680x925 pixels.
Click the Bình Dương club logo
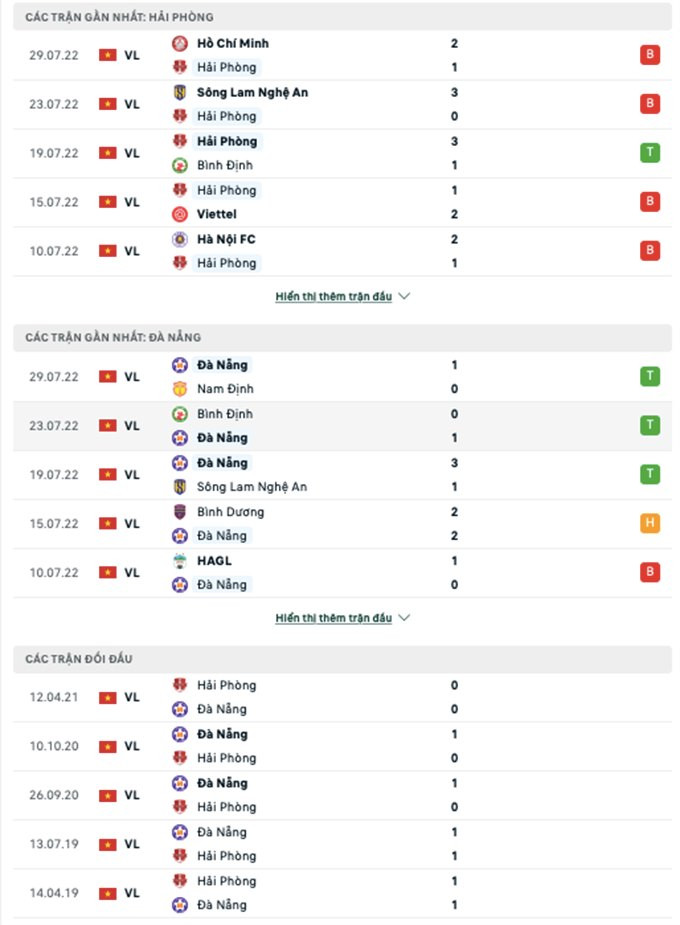click(180, 512)
